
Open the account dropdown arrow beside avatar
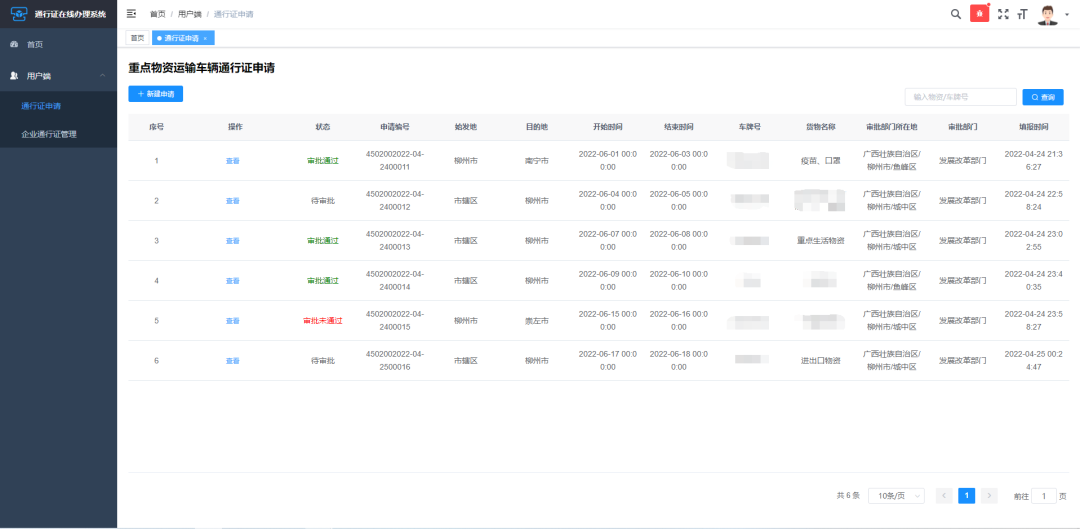coord(1067,15)
